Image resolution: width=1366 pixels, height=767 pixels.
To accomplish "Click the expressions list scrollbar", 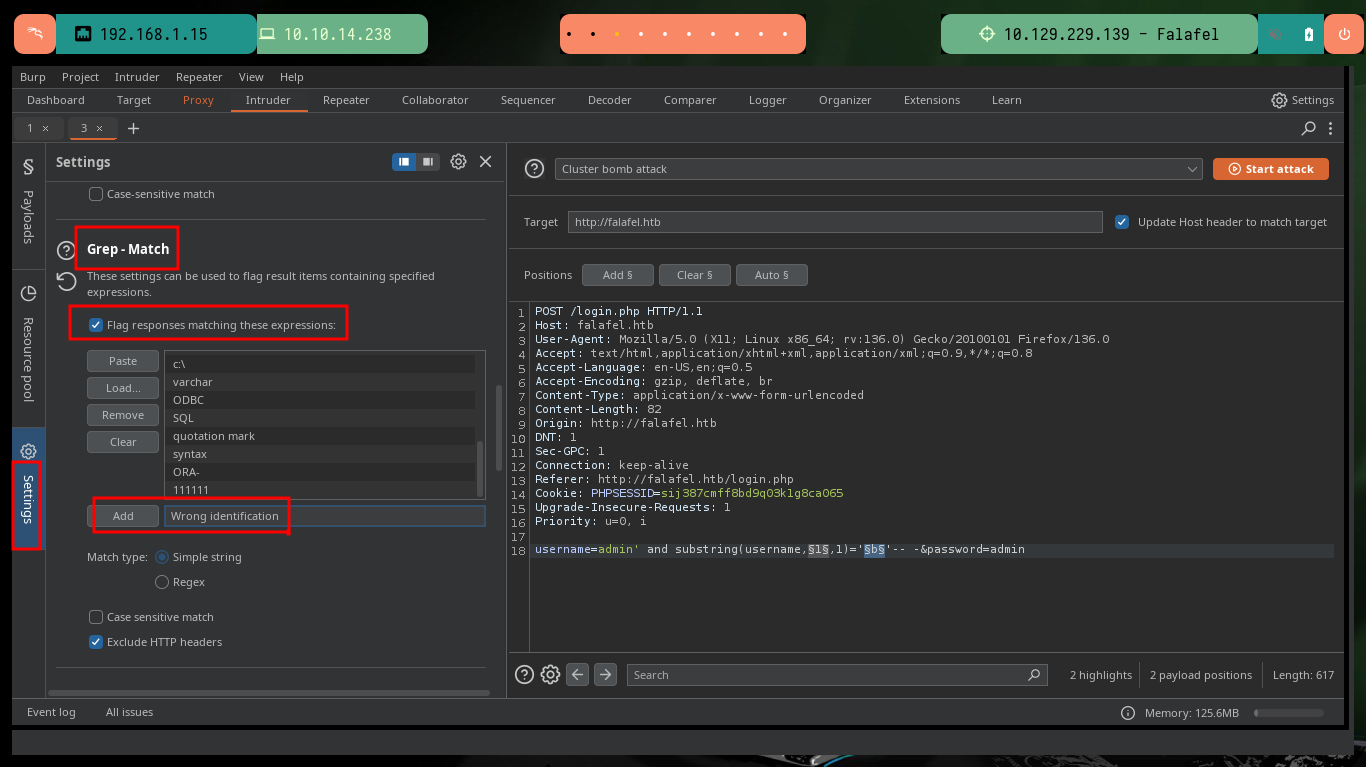I will click(x=480, y=469).
